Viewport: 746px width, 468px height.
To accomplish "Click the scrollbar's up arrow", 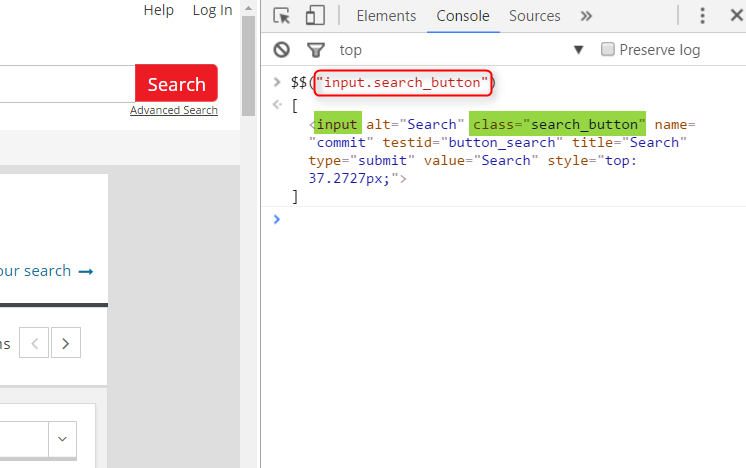I will [248, 8].
